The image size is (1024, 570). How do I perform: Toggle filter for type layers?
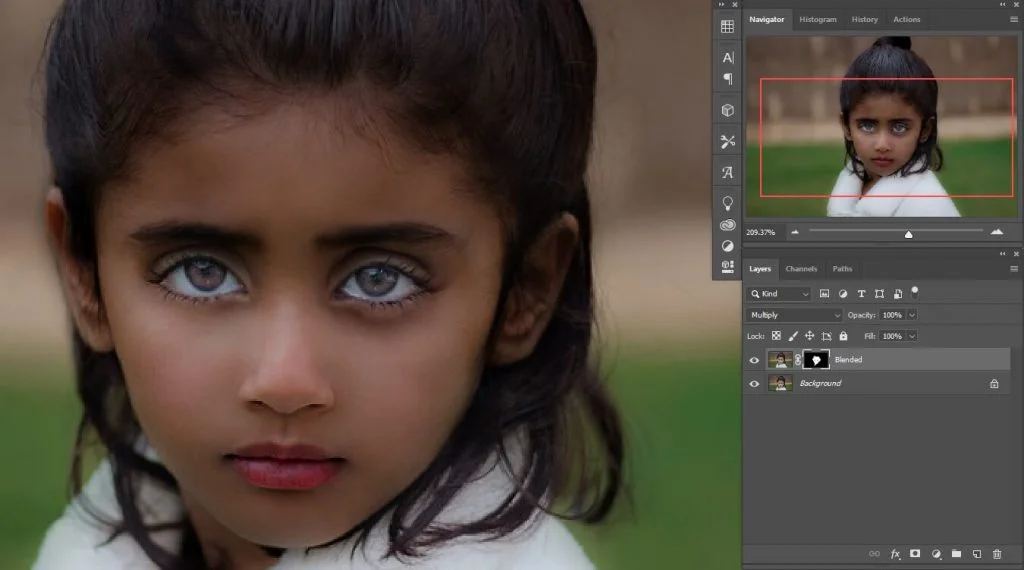tap(861, 294)
